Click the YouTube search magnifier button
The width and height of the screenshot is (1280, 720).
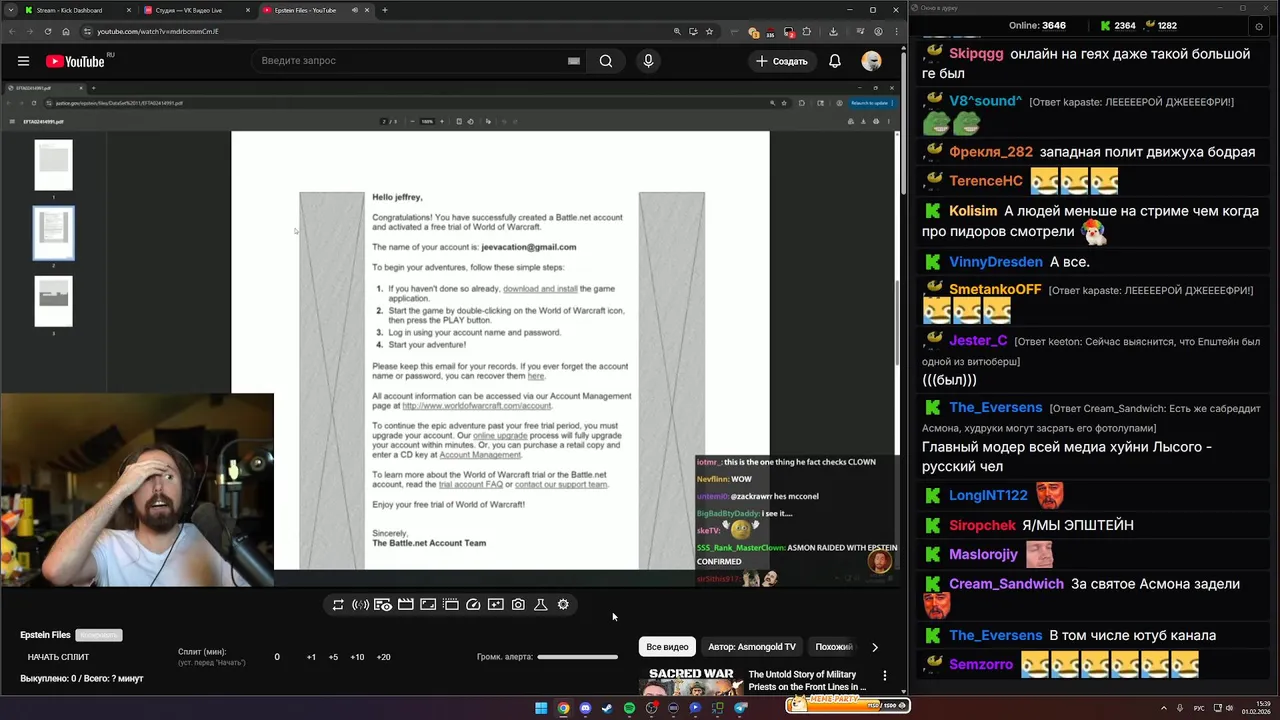(606, 61)
